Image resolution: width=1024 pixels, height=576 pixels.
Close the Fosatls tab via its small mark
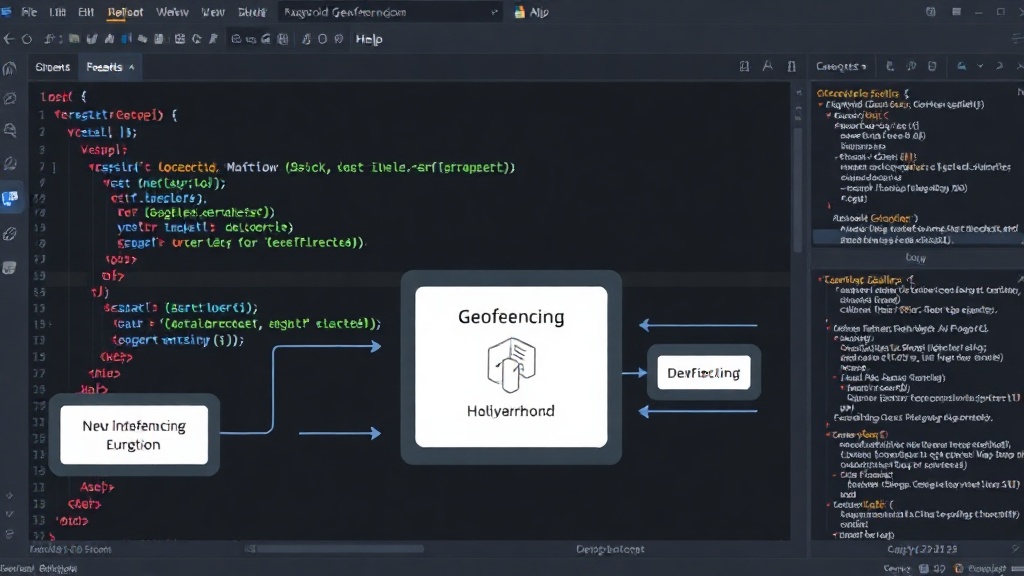[131, 67]
